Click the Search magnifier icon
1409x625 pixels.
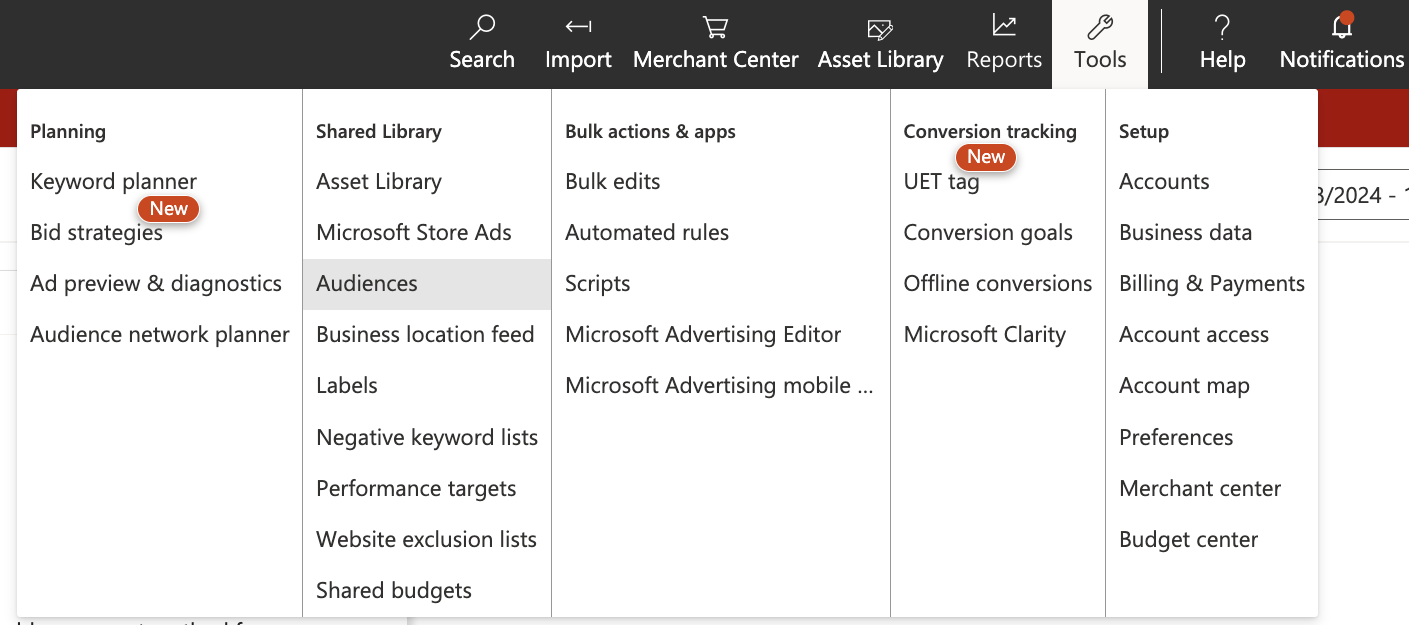click(482, 26)
